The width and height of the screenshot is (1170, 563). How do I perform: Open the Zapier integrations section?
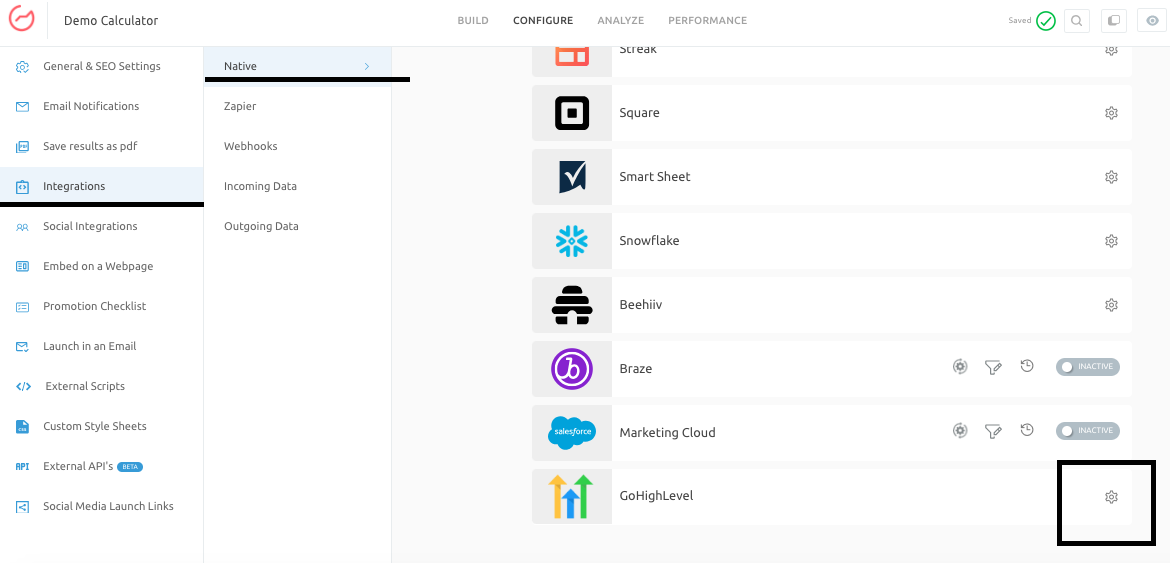240,106
